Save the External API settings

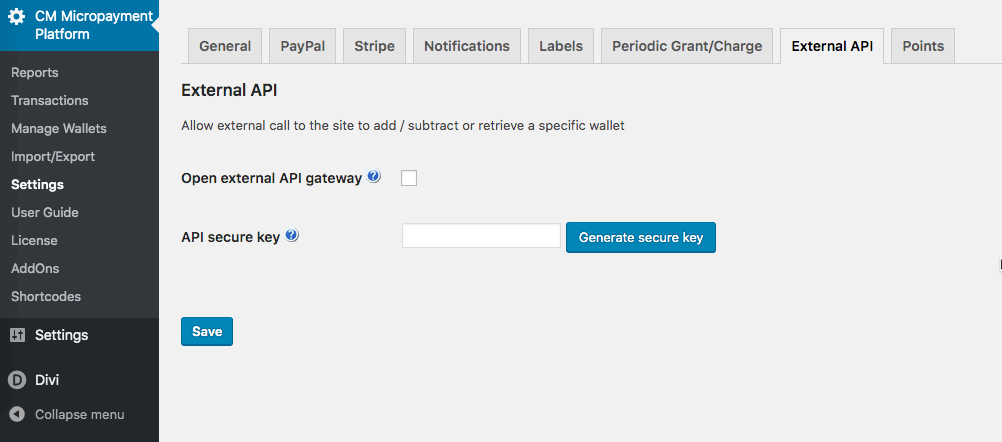click(x=207, y=331)
